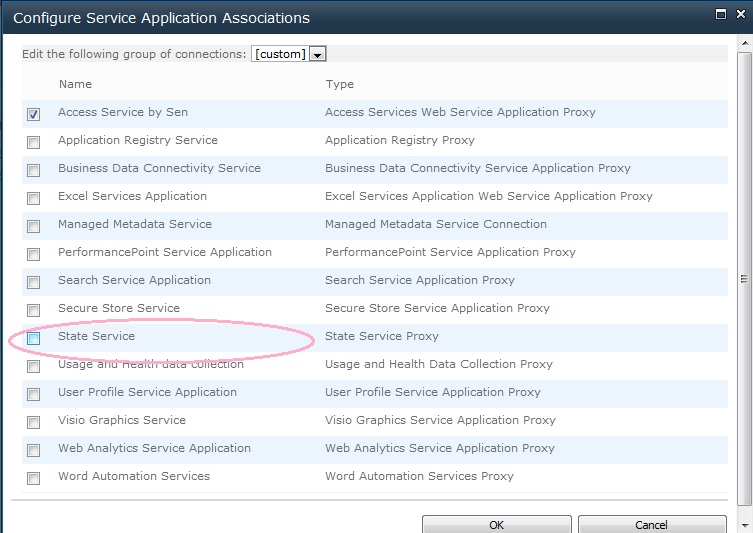Tick the Secure Store Service checkbox
The image size is (753, 533).
coord(34,310)
